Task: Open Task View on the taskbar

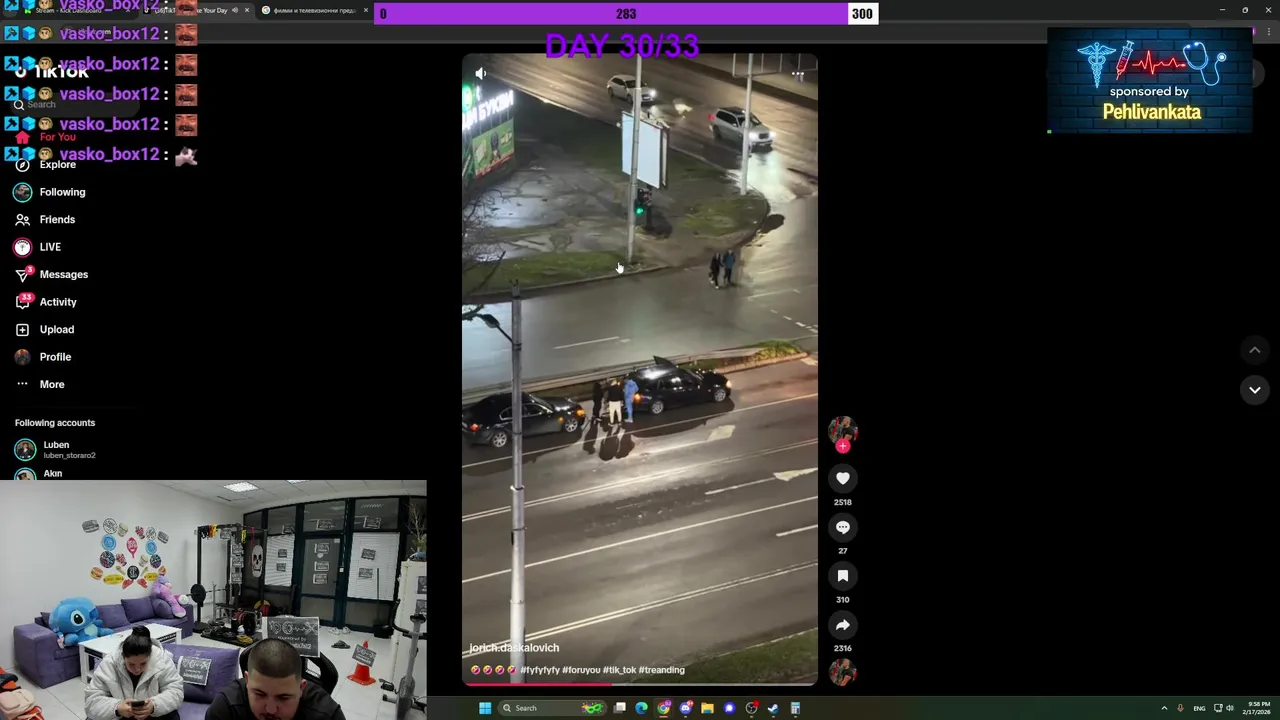Action: tap(620, 708)
